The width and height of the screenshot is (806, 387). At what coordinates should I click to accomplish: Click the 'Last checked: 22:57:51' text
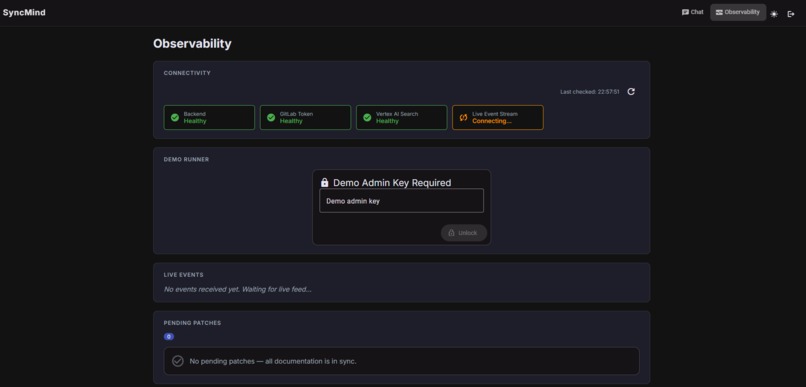(590, 92)
